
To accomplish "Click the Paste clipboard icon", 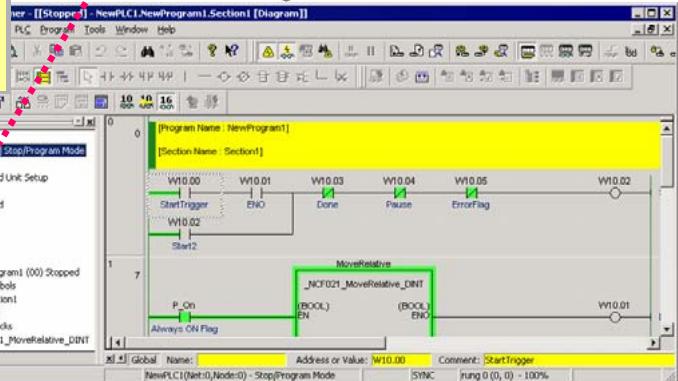I will 76,51.
